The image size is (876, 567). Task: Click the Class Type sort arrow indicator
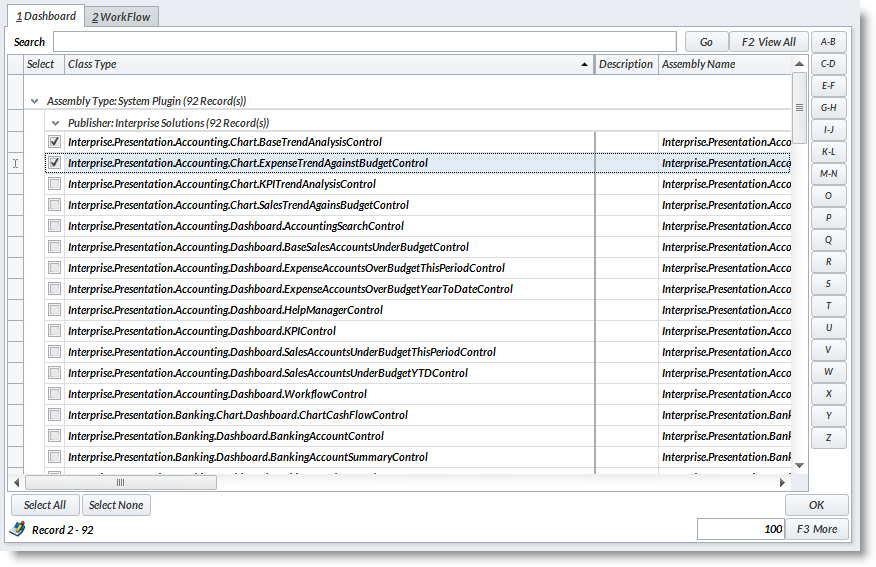tap(585, 65)
